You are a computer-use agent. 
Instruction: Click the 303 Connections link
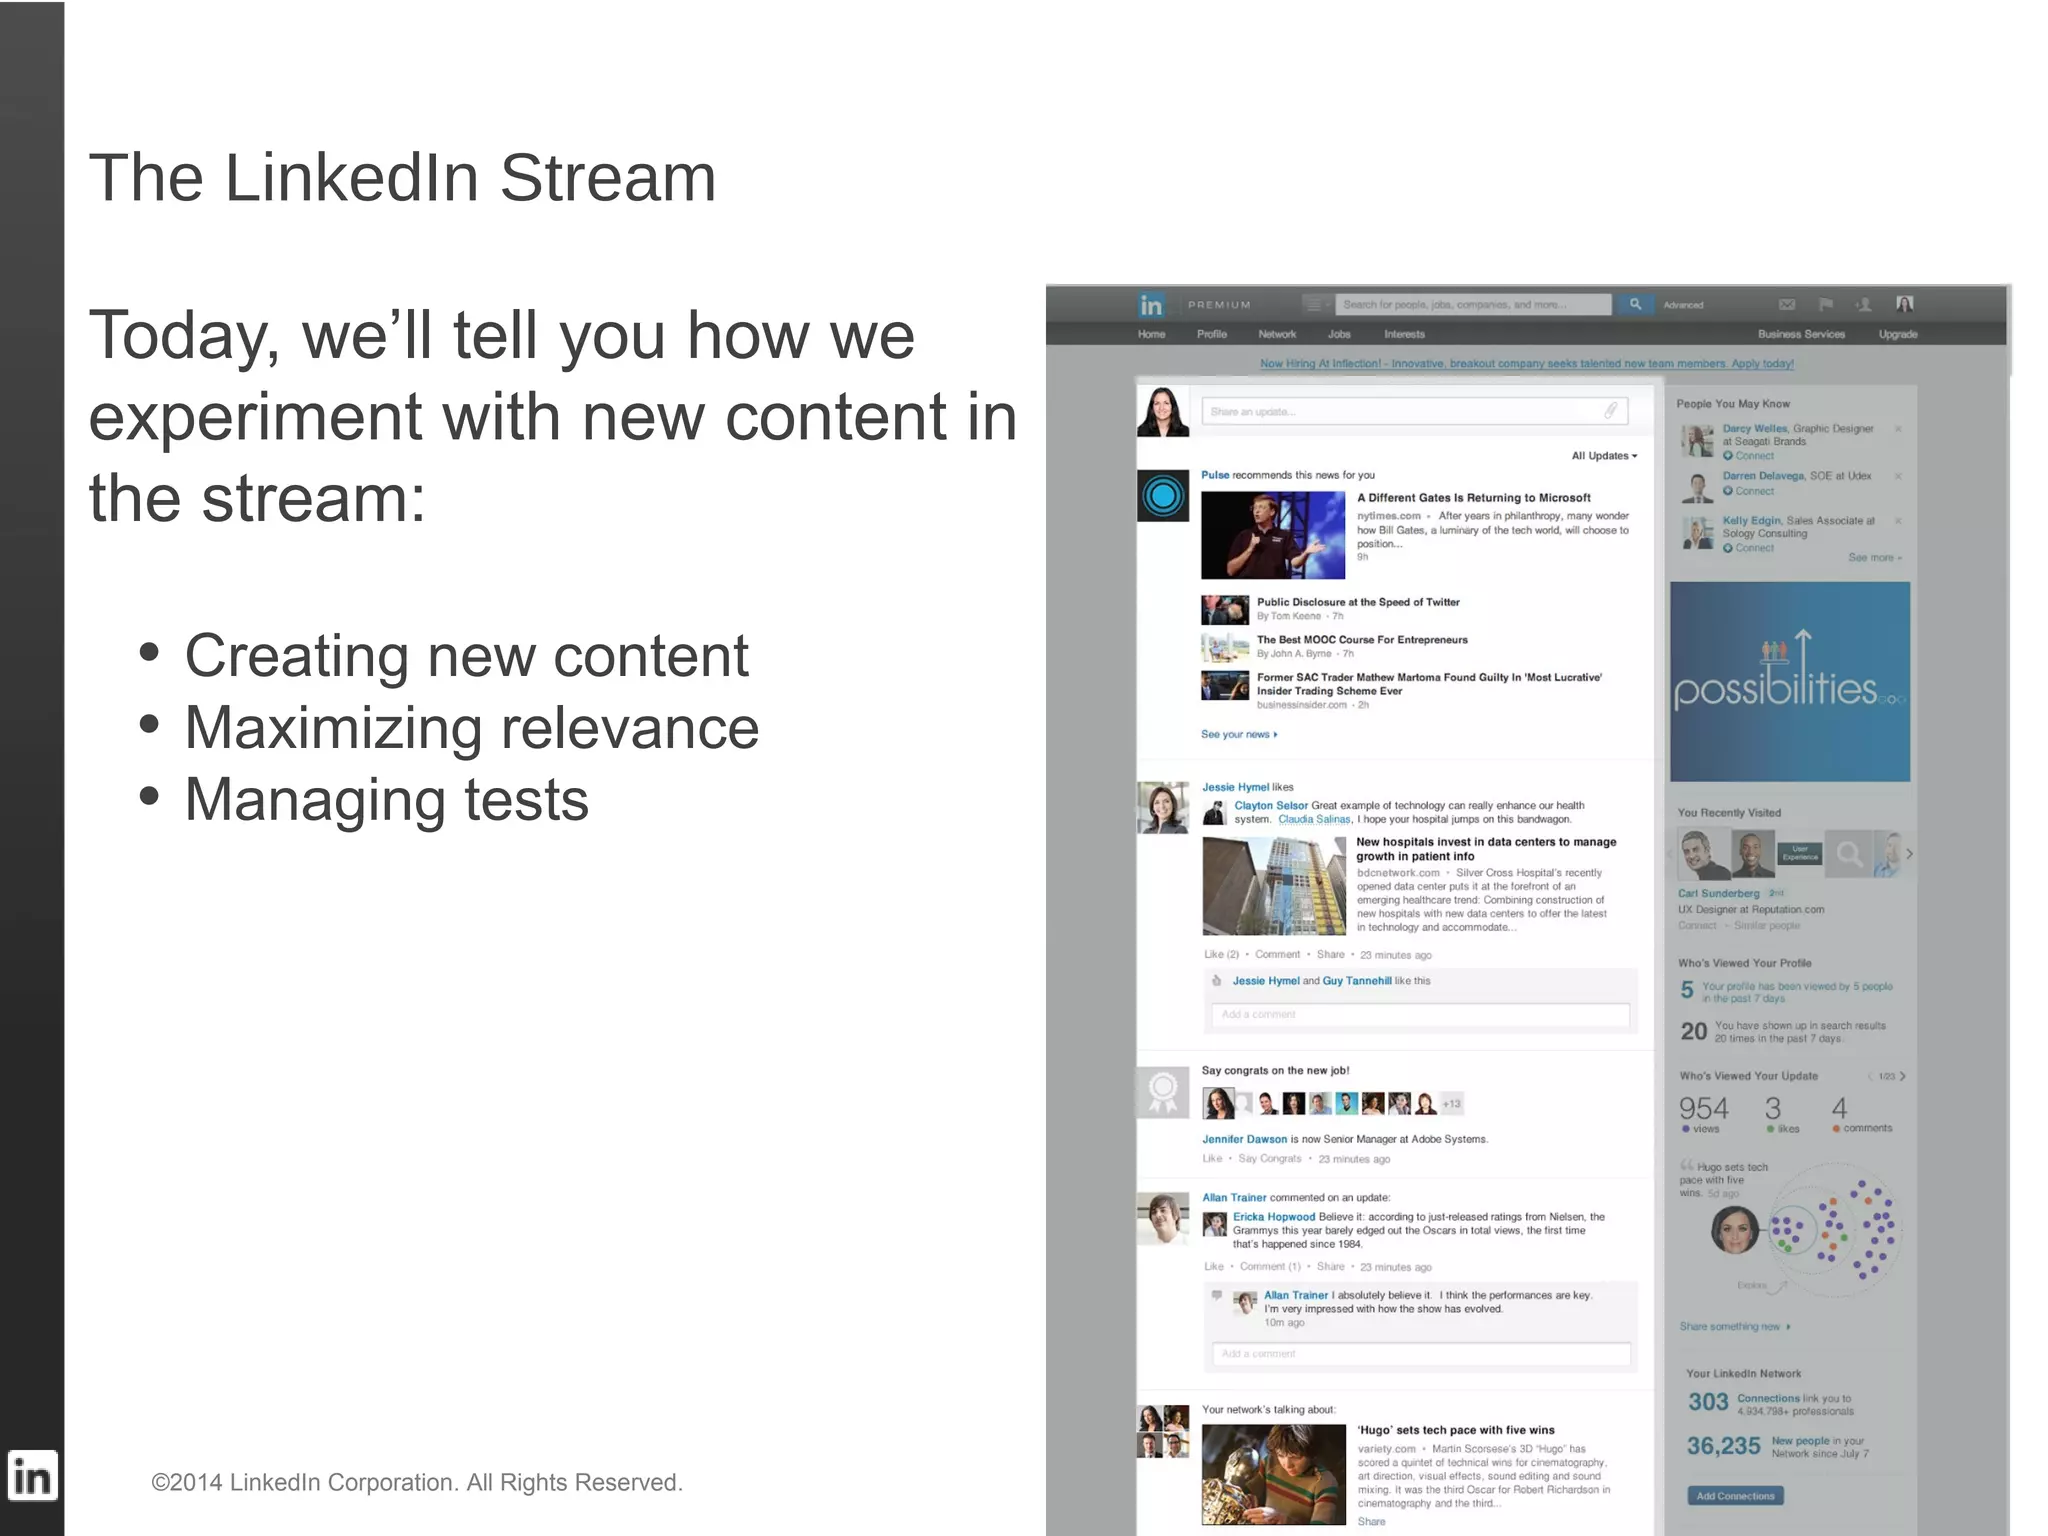tap(1770, 1403)
